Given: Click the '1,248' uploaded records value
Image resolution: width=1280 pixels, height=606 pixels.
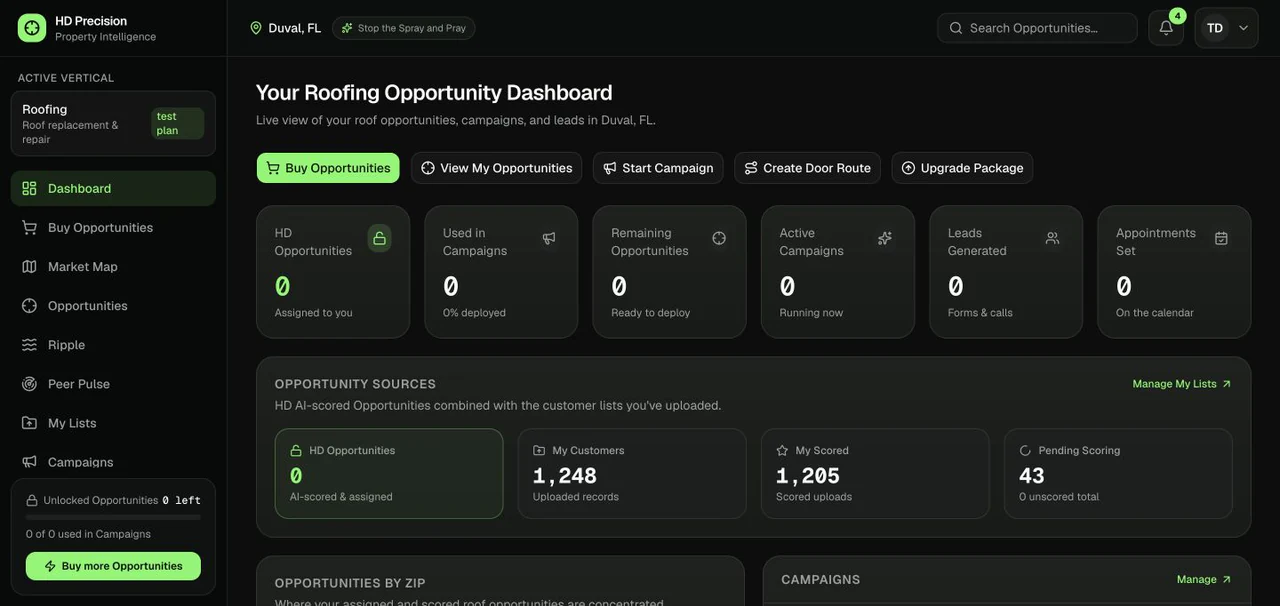Looking at the screenshot, I should point(565,476).
